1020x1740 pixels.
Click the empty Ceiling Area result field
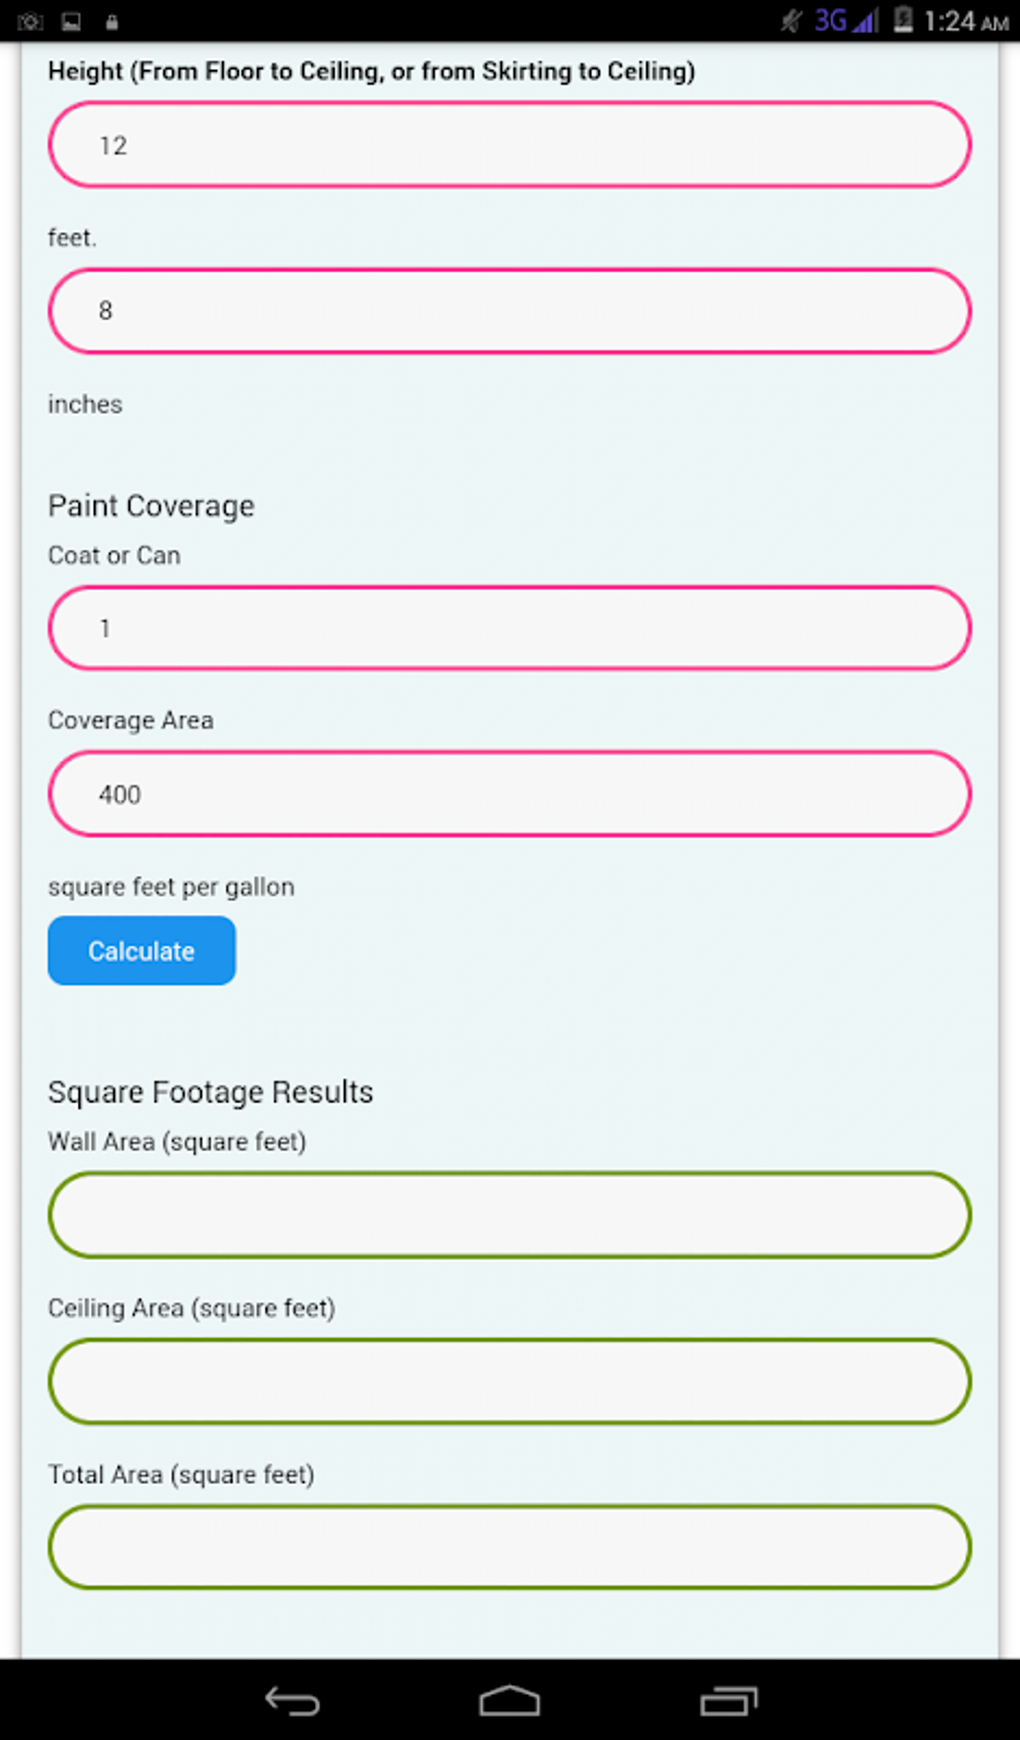[x=509, y=1382]
